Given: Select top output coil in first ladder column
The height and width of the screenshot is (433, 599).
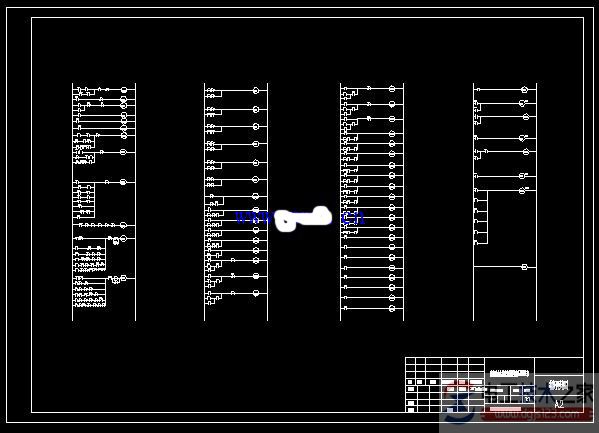Looking at the screenshot, I should click(124, 90).
